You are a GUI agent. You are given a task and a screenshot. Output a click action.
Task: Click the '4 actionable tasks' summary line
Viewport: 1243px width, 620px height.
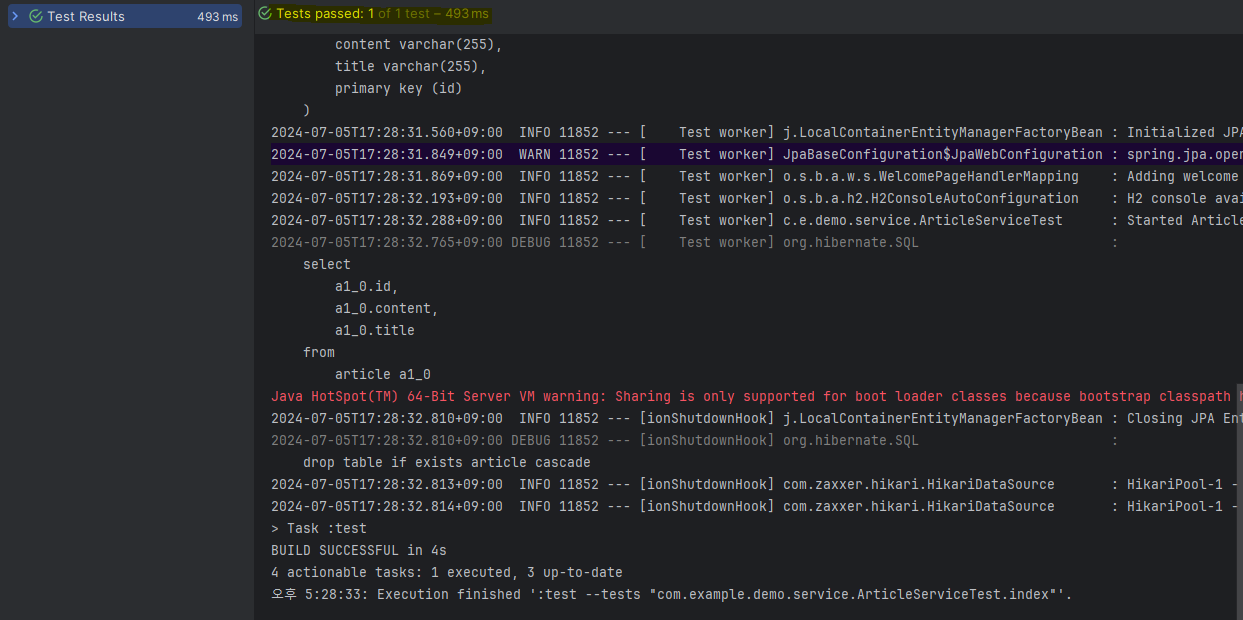(446, 572)
